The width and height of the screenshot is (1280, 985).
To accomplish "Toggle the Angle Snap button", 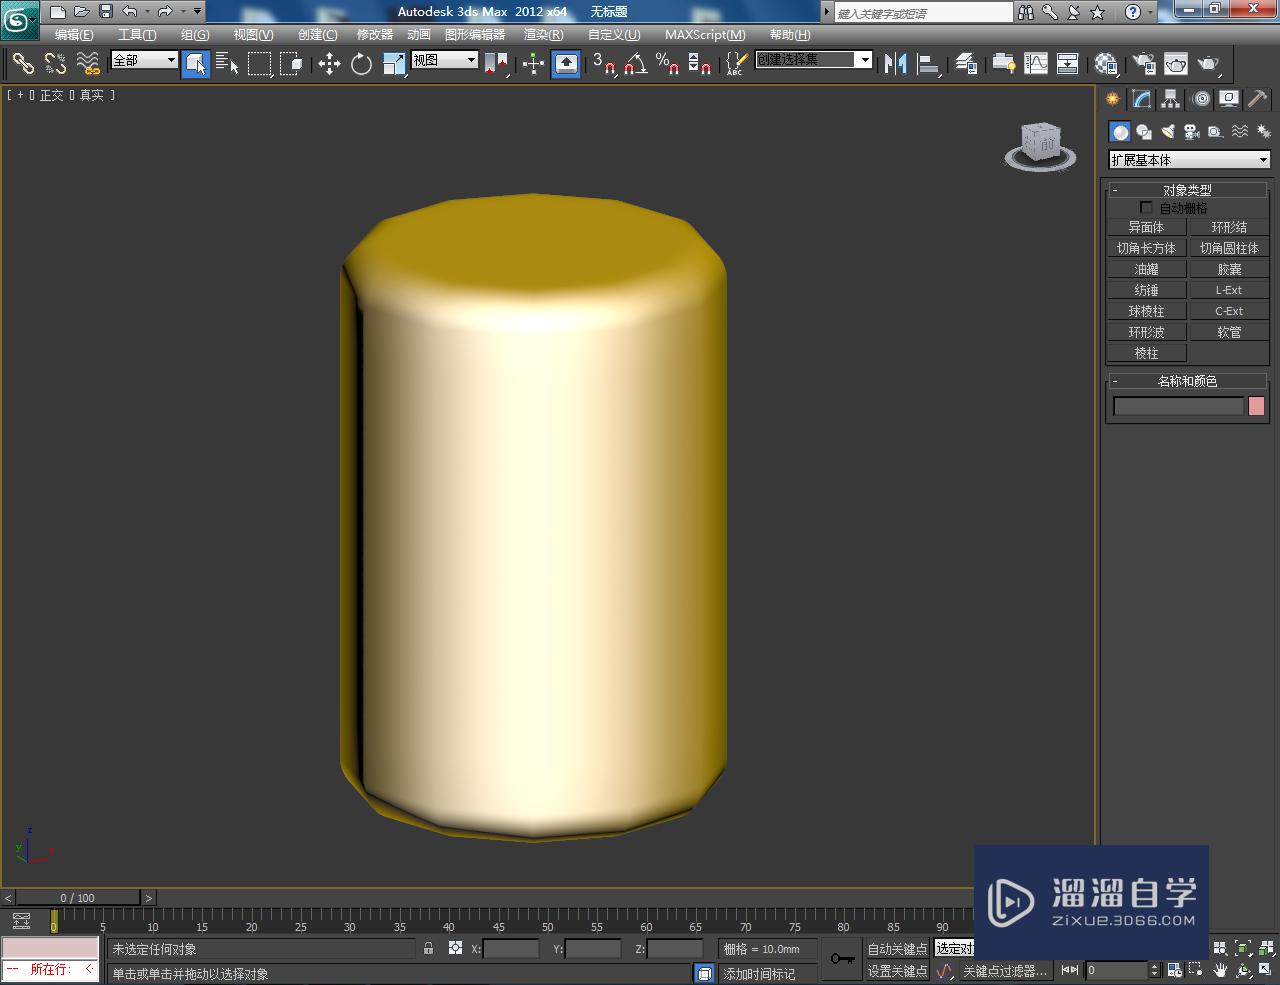I will coord(635,64).
